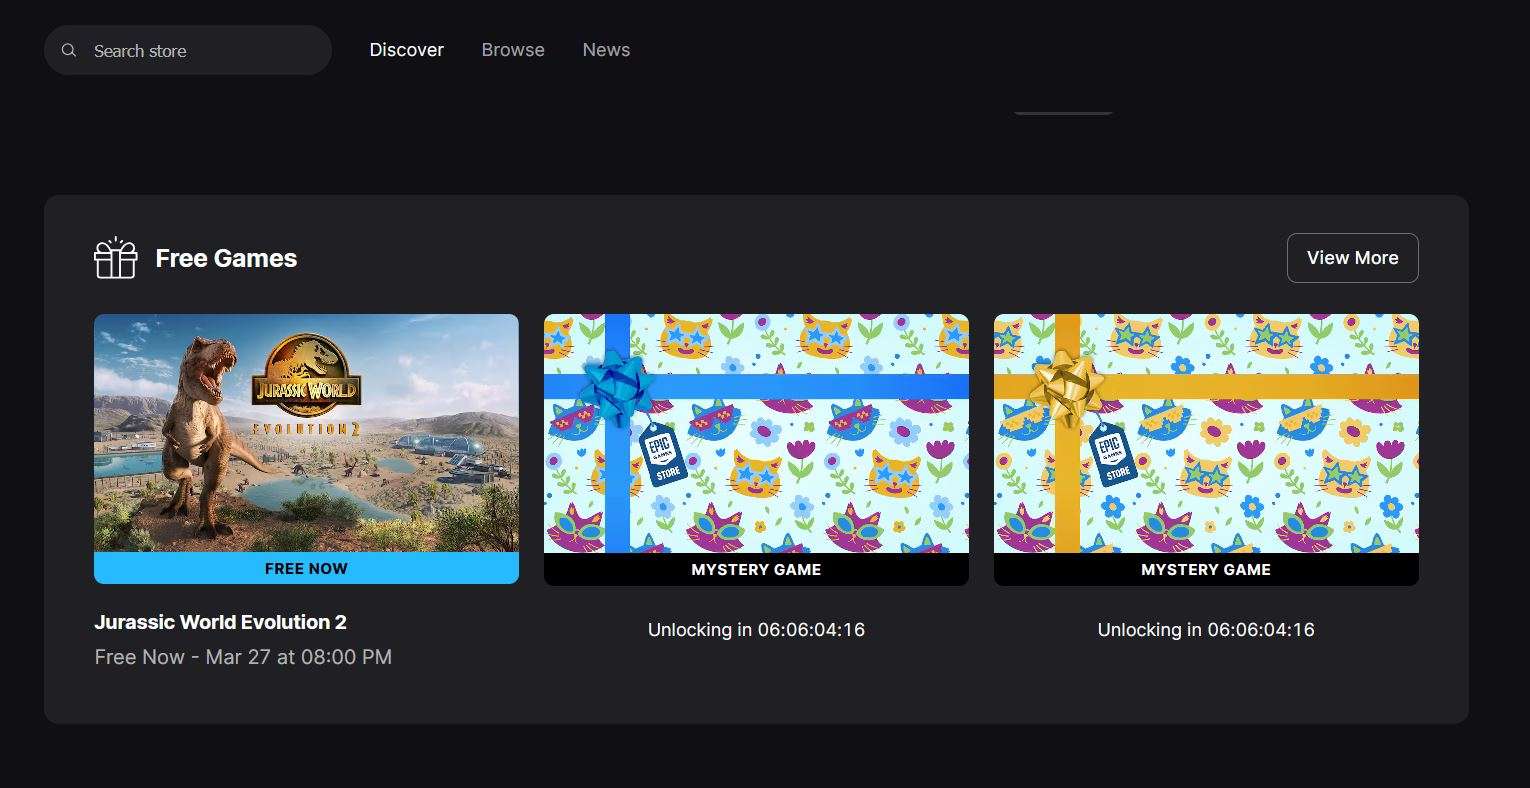The image size is (1530, 788).
Task: Open the Jurassic World Evolution 2 title link
Action: [220, 622]
